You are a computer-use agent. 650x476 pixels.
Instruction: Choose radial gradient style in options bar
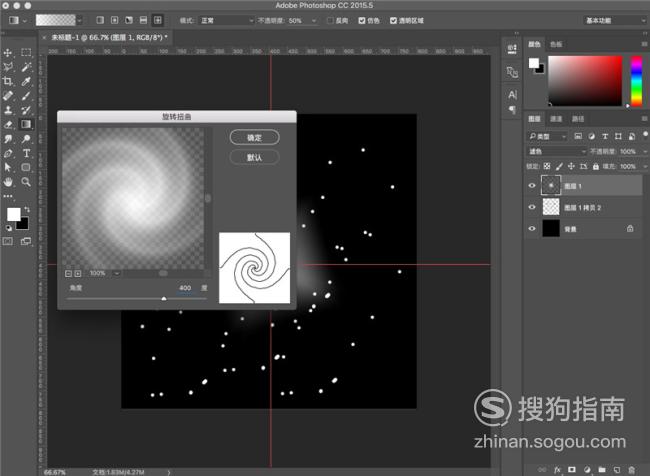(x=114, y=20)
